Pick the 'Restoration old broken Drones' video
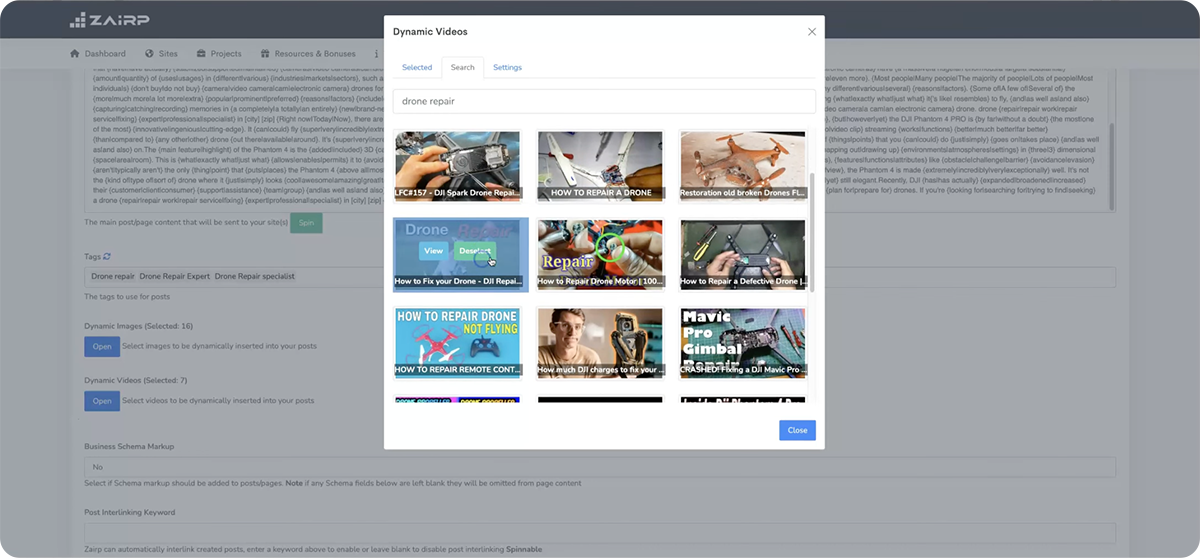The height and width of the screenshot is (558, 1200). click(x=742, y=165)
